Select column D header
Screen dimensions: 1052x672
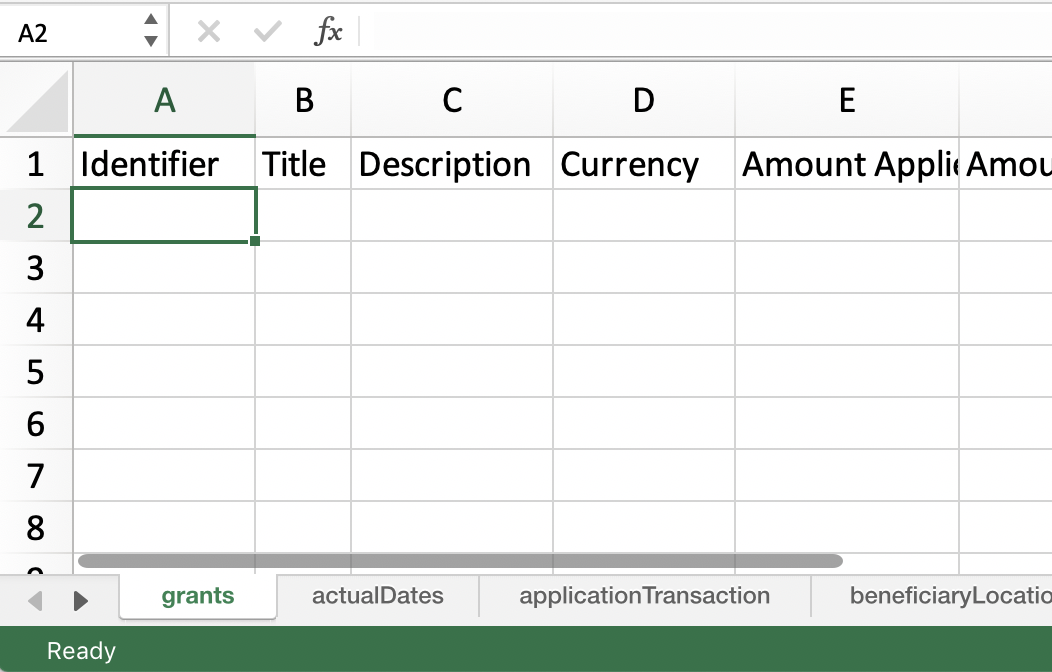[643, 101]
